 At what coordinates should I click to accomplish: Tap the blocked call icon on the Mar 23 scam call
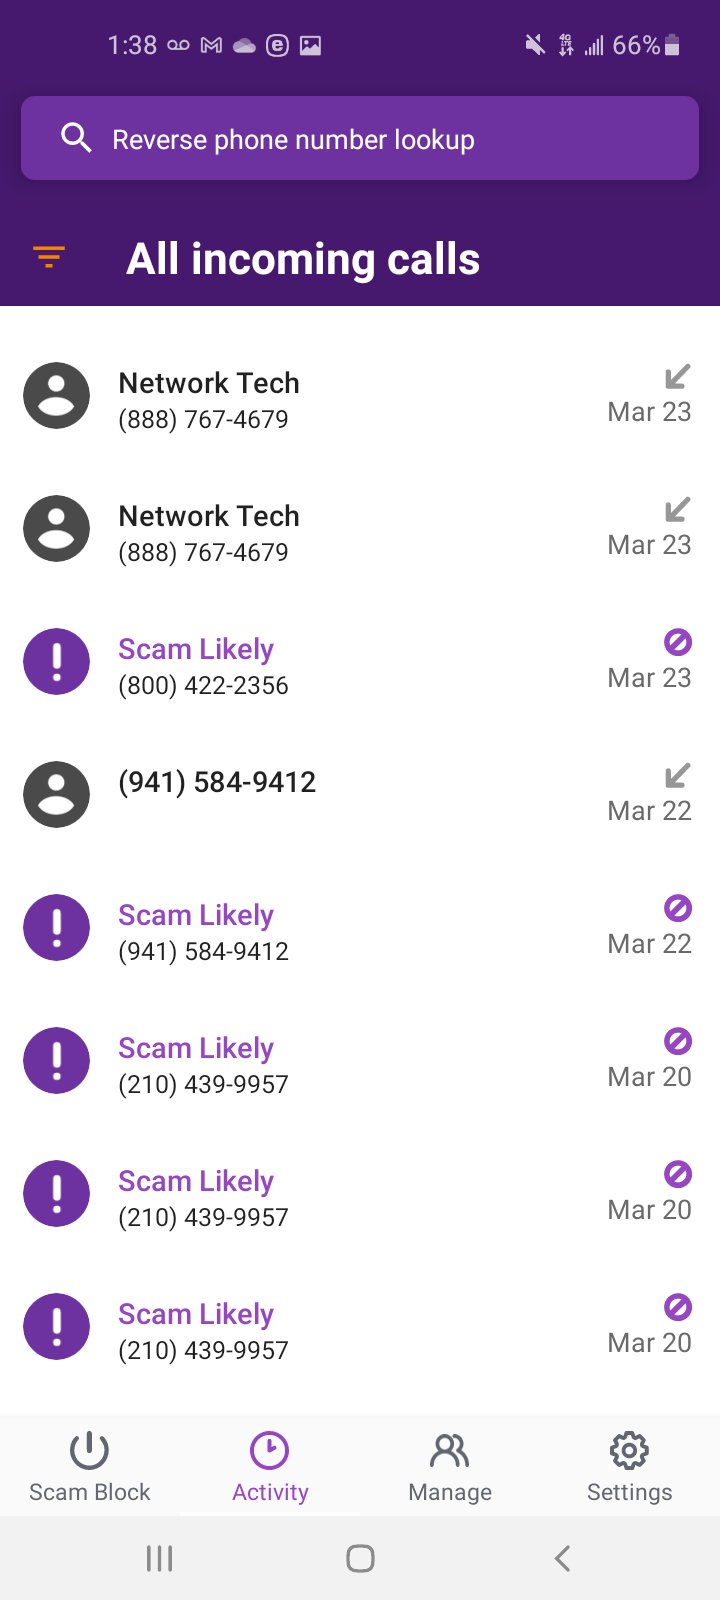click(x=678, y=642)
